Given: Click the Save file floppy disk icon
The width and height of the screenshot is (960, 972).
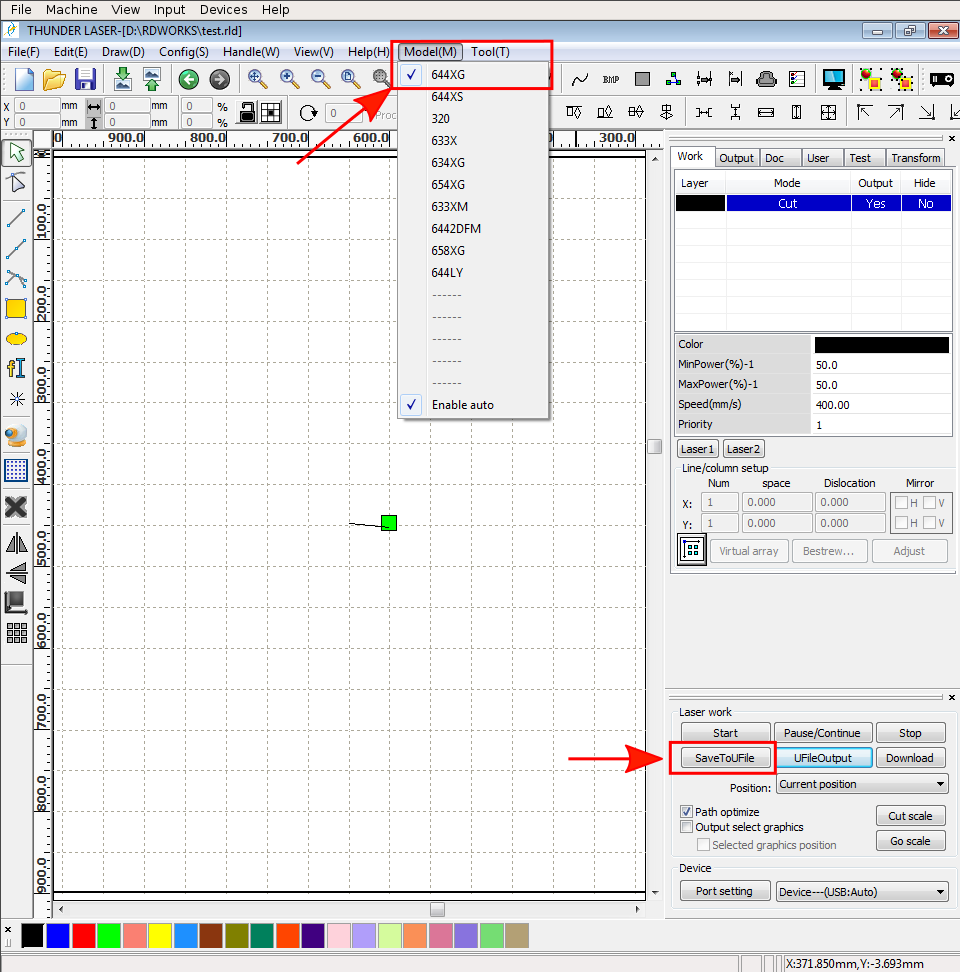Looking at the screenshot, I should (x=86, y=79).
